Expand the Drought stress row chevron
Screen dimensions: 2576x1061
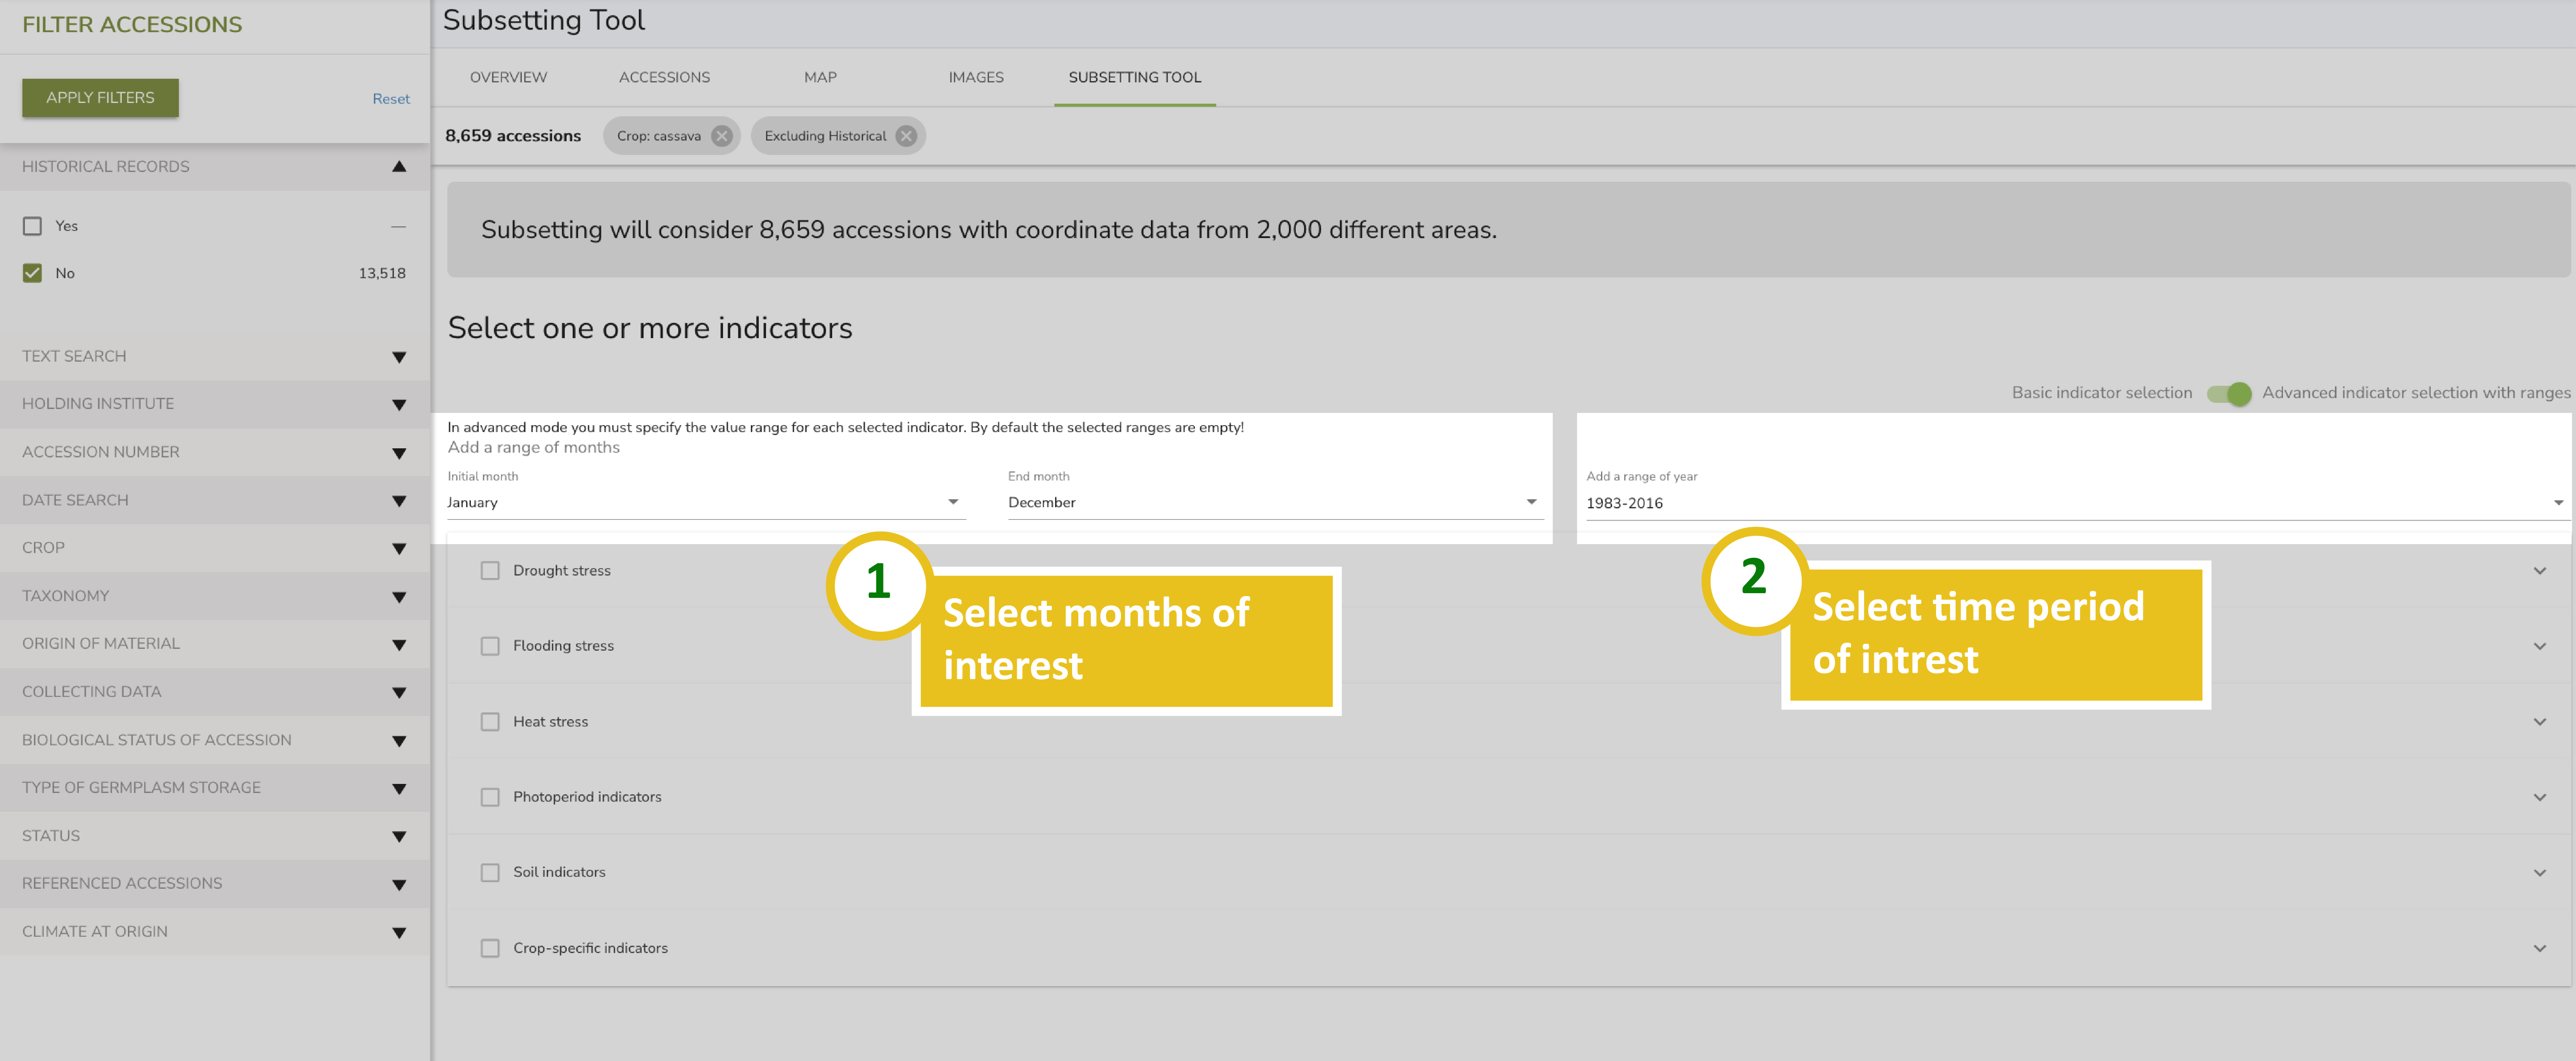[x=2539, y=571]
